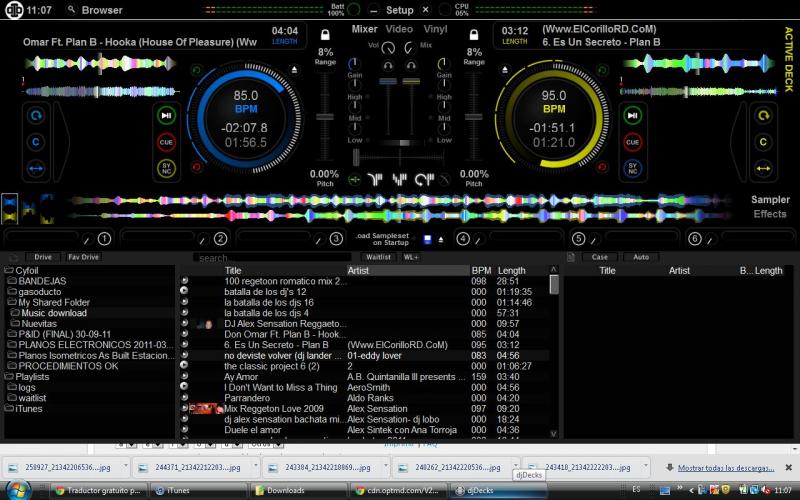Switch to the Vinyl tab
Image resolution: width=800 pixels, height=500 pixels.
tap(435, 30)
